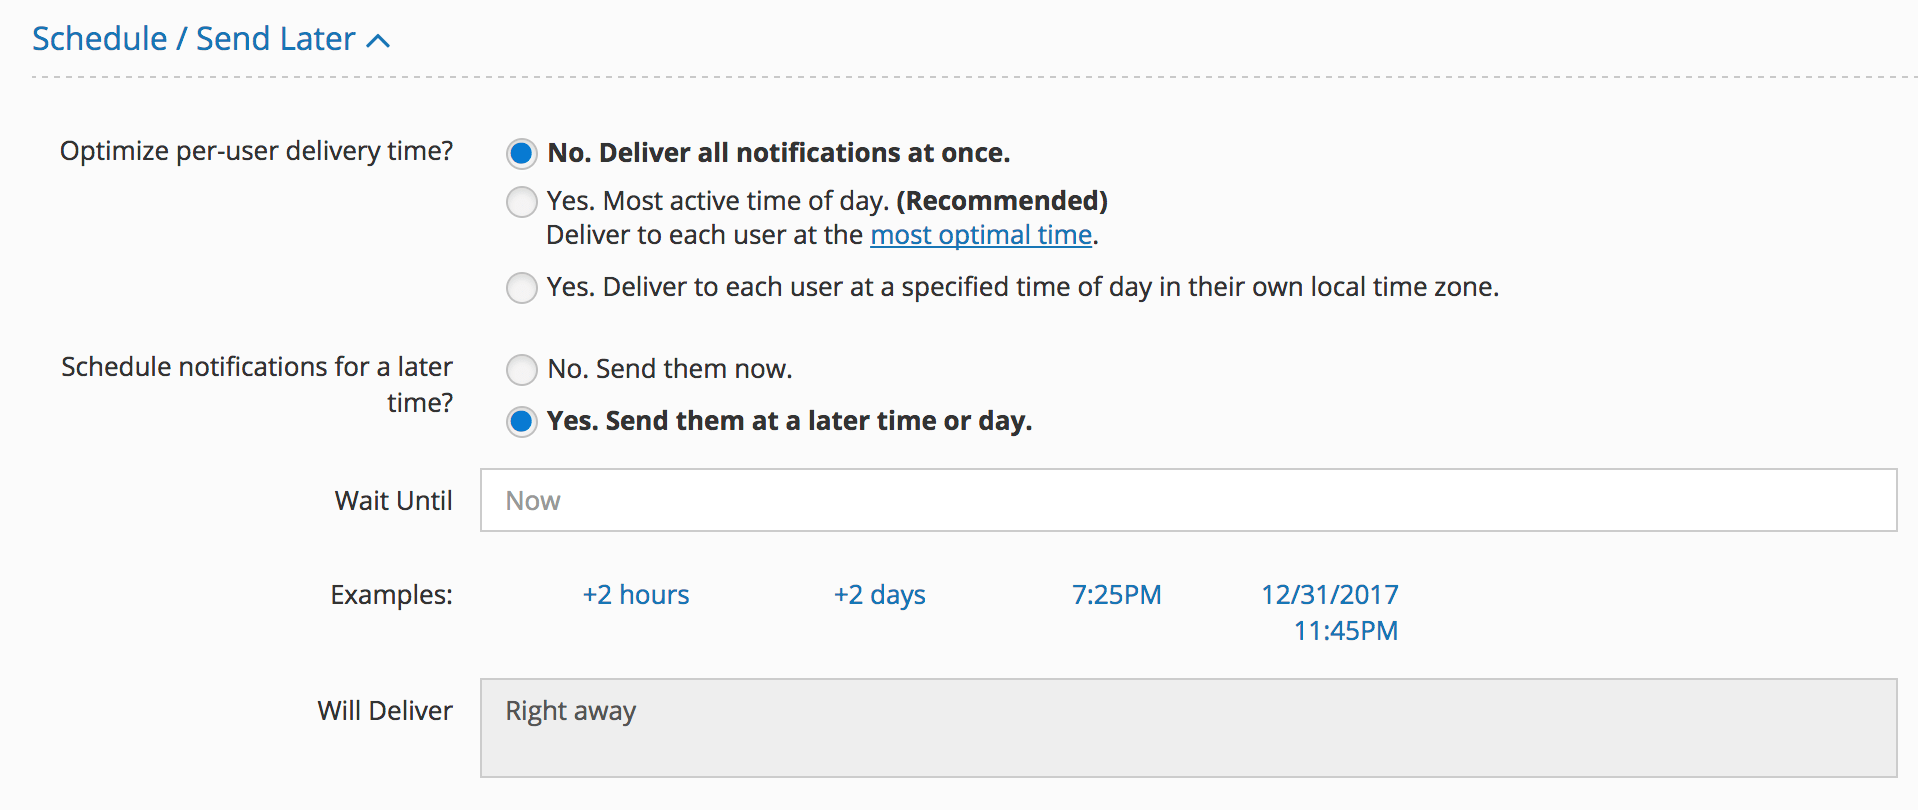Image resolution: width=1918 pixels, height=810 pixels.
Task: Click the blue Schedule / Send Later title text
Action: click(x=195, y=38)
